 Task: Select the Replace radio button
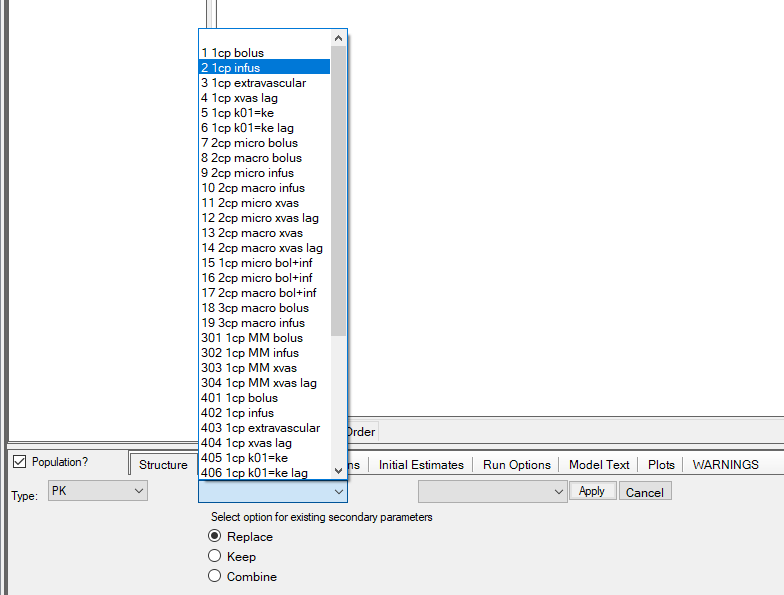point(214,536)
